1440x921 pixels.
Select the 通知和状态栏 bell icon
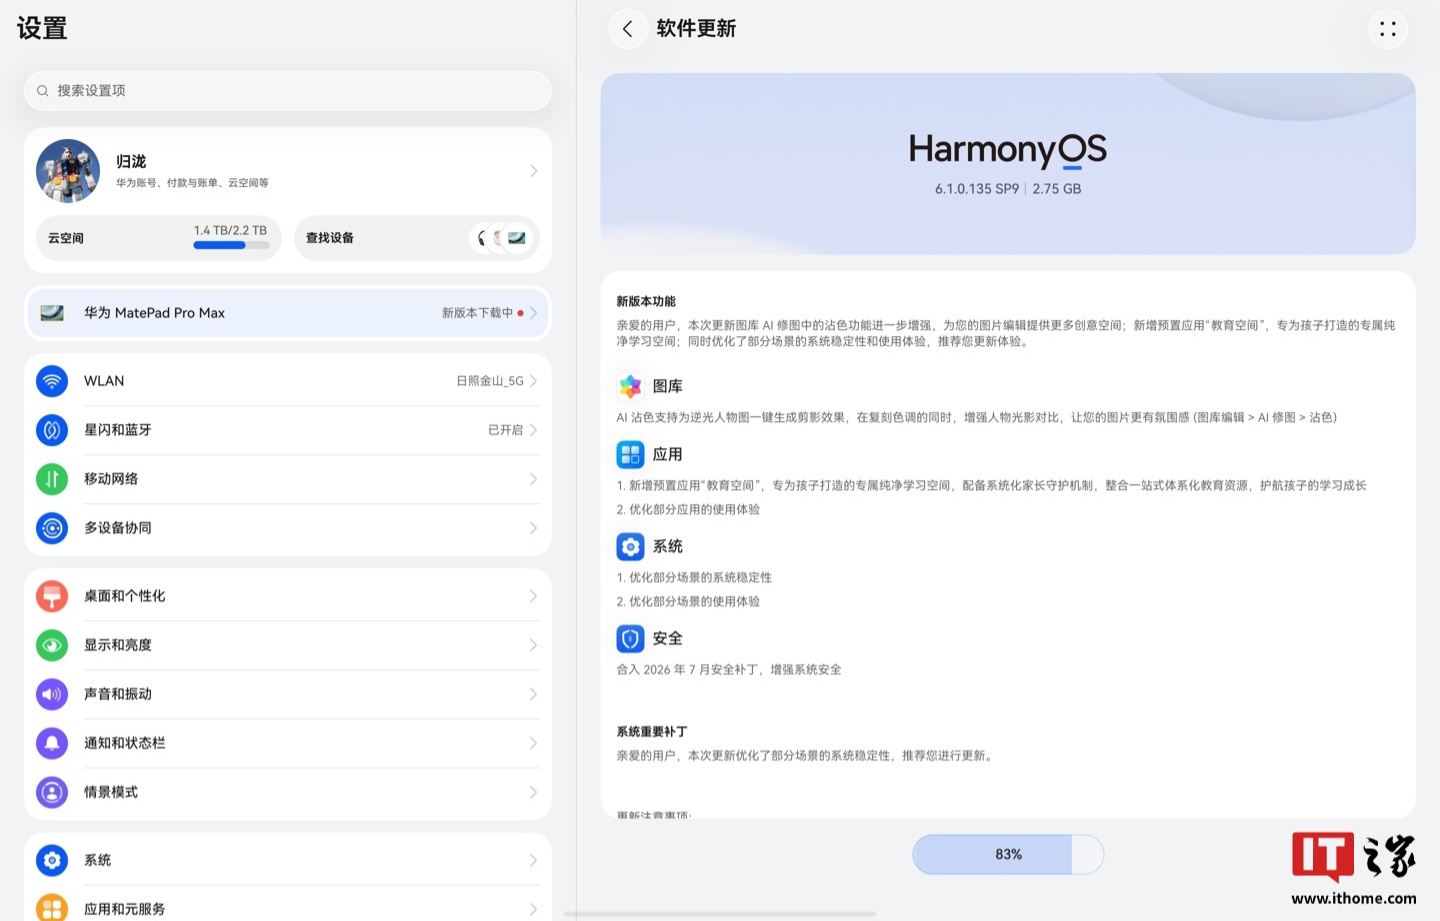coord(52,743)
